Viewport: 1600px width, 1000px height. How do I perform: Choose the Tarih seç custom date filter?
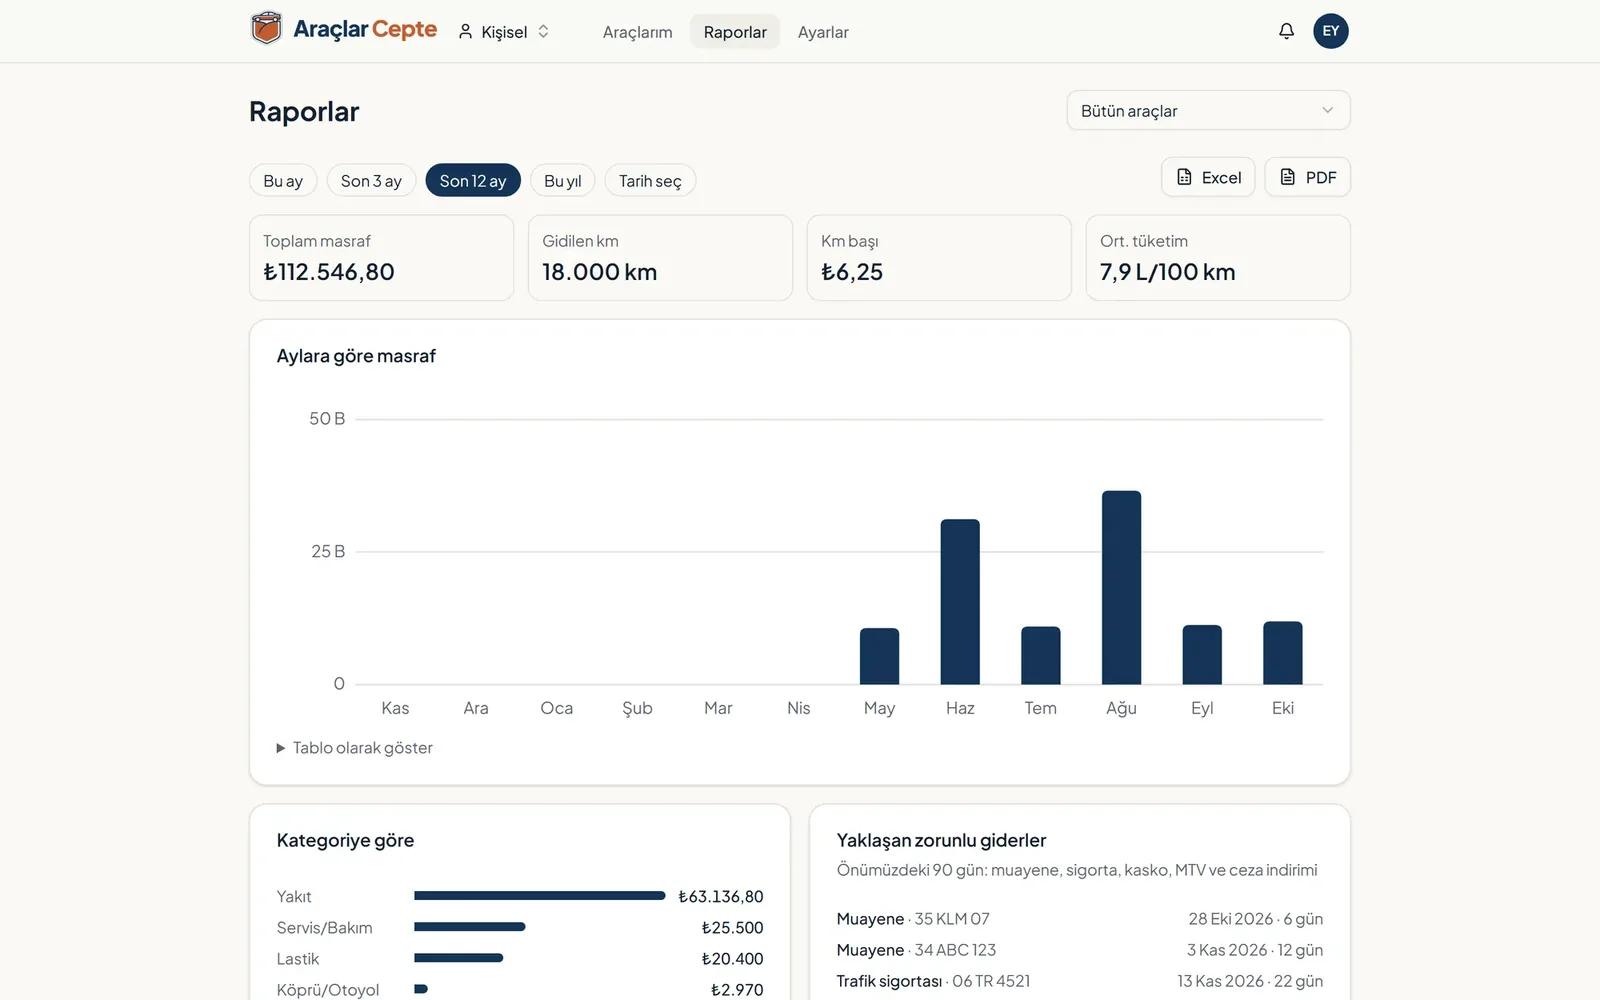click(x=650, y=181)
